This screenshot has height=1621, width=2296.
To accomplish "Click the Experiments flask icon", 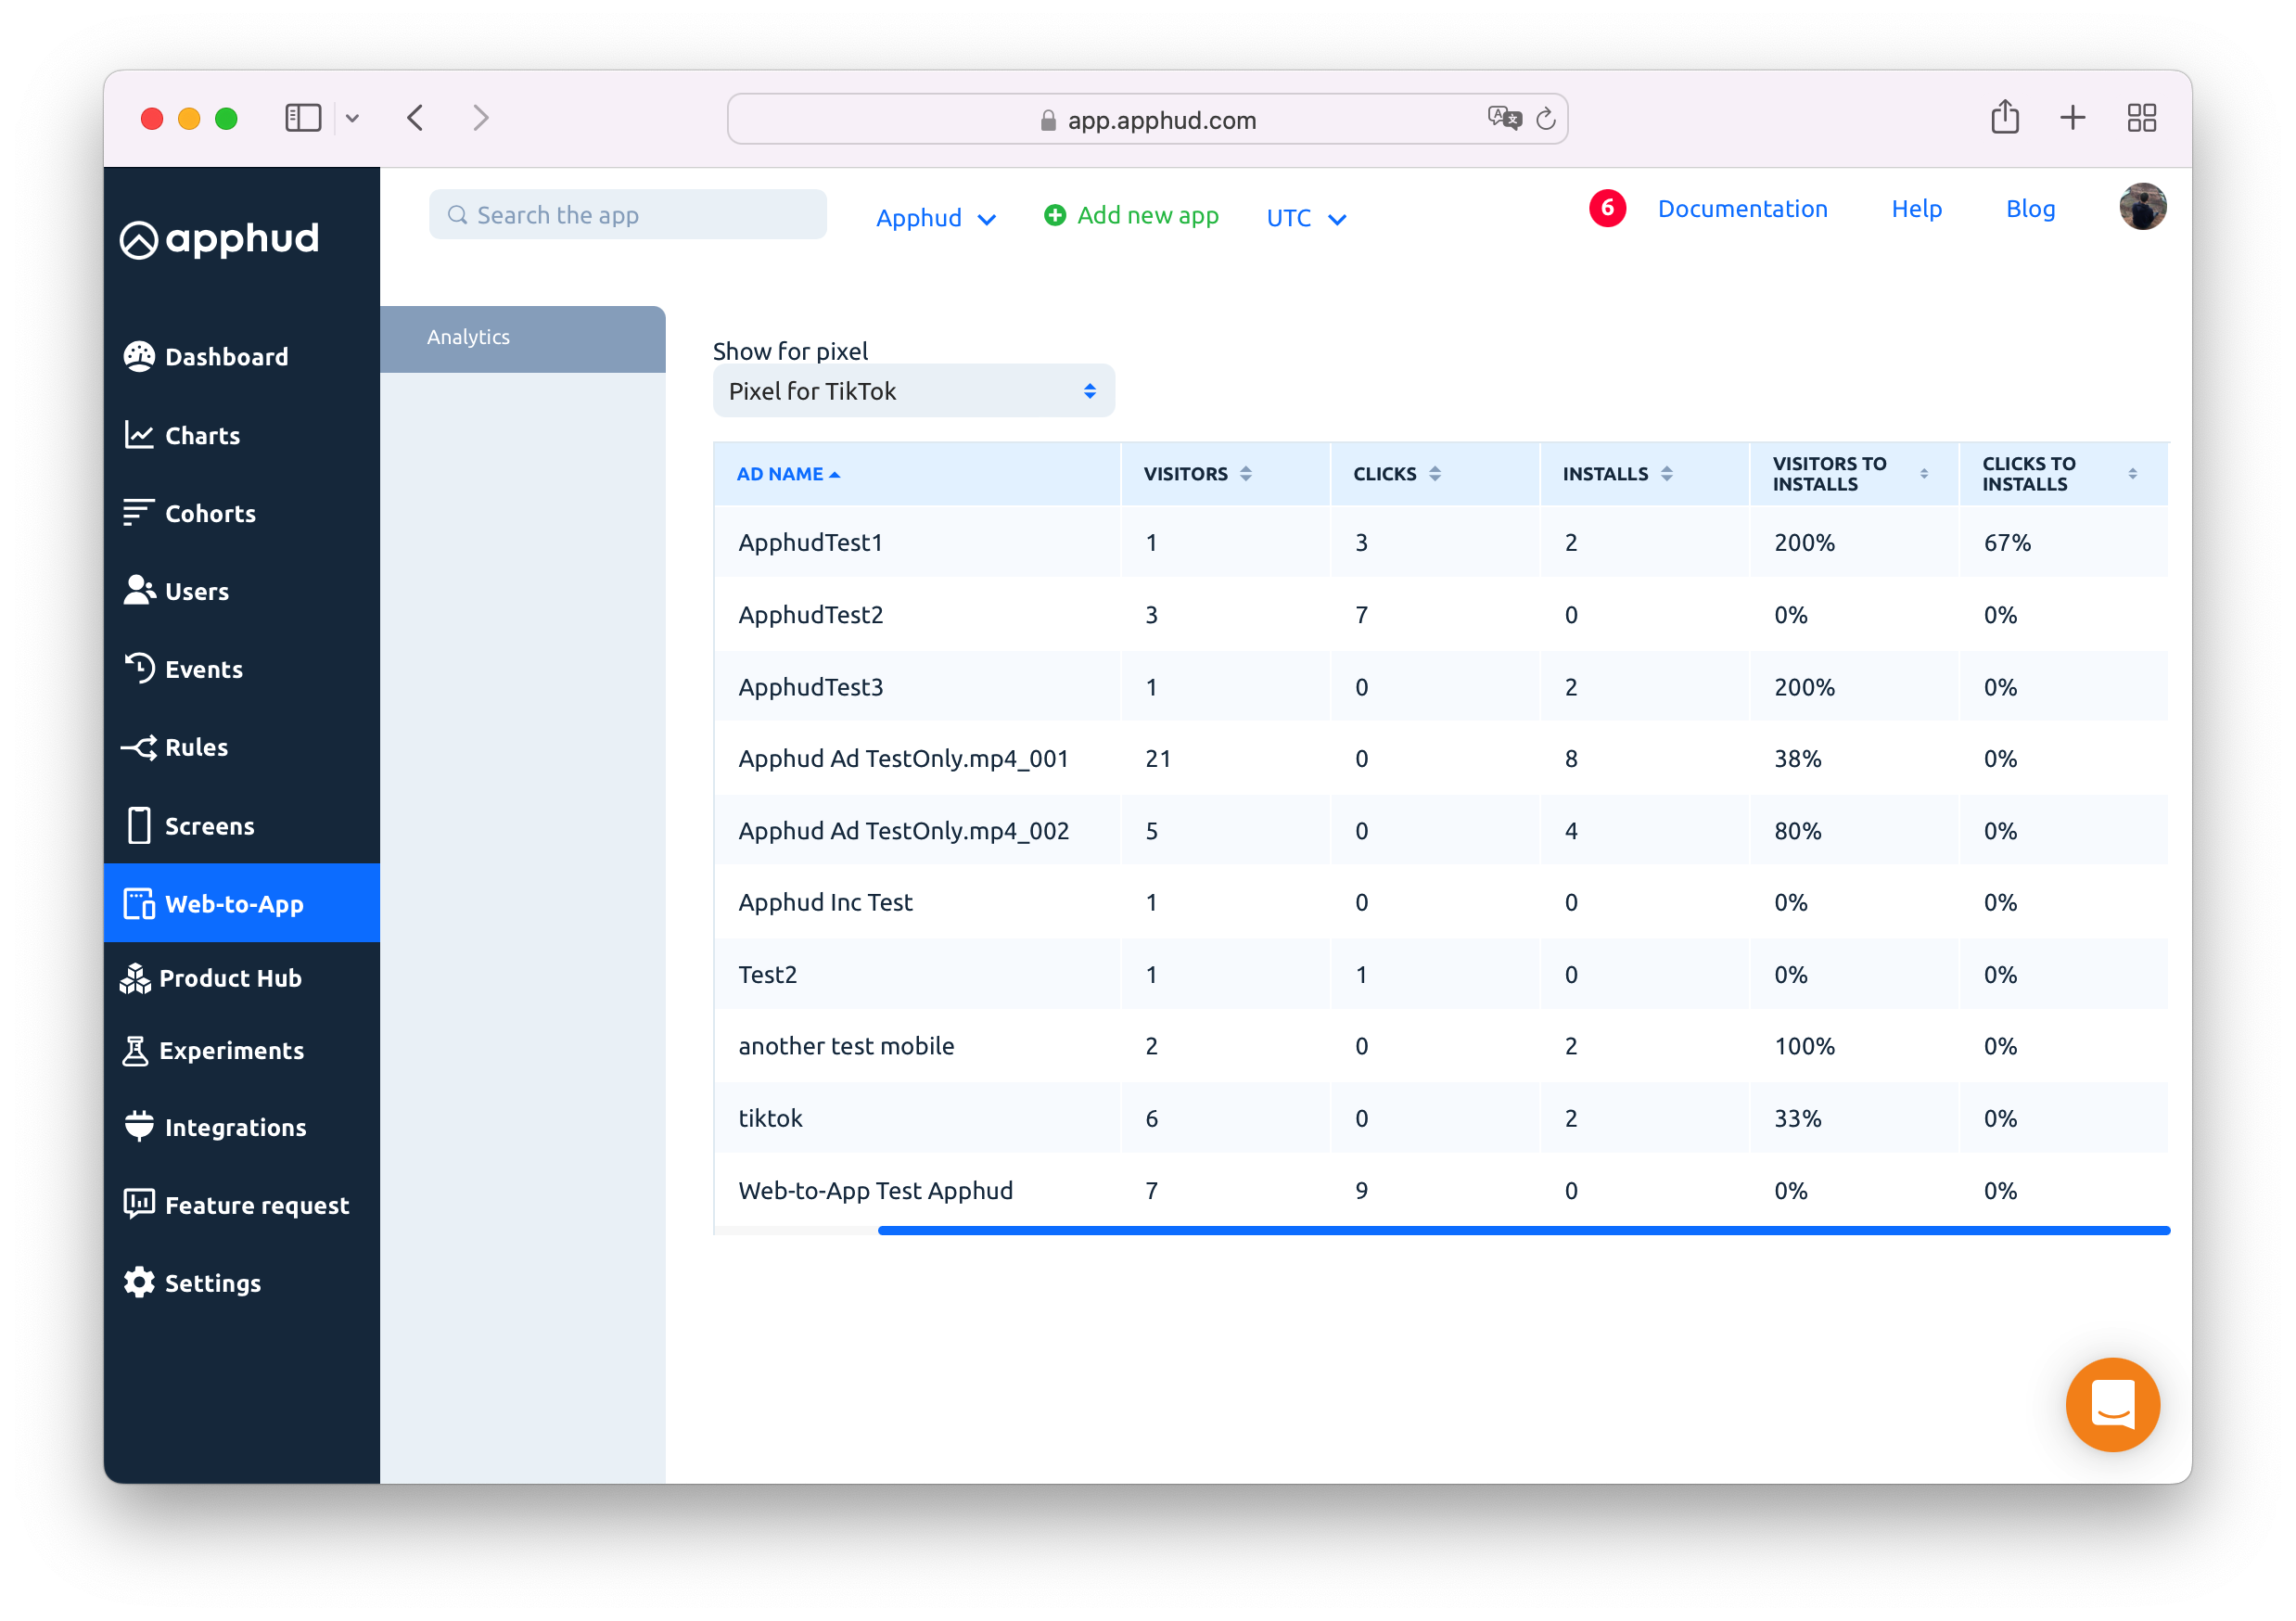I will click(x=135, y=1050).
